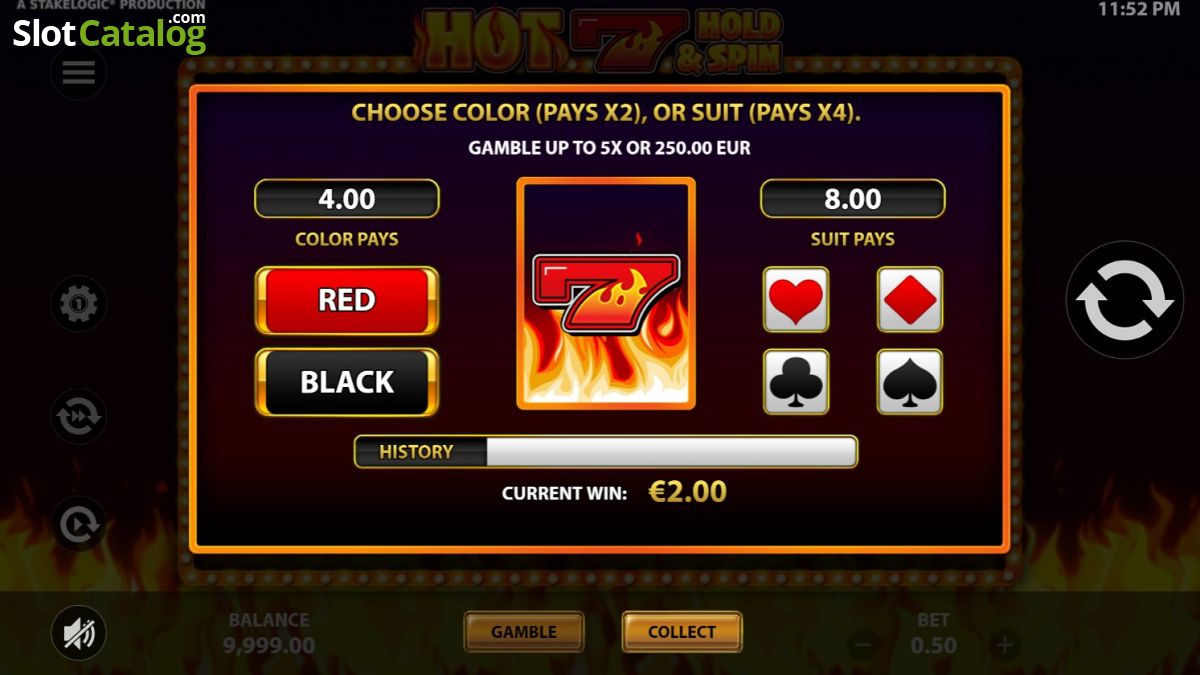Choose the BLACK color button
Viewport: 1200px width, 675px height.
tap(347, 382)
